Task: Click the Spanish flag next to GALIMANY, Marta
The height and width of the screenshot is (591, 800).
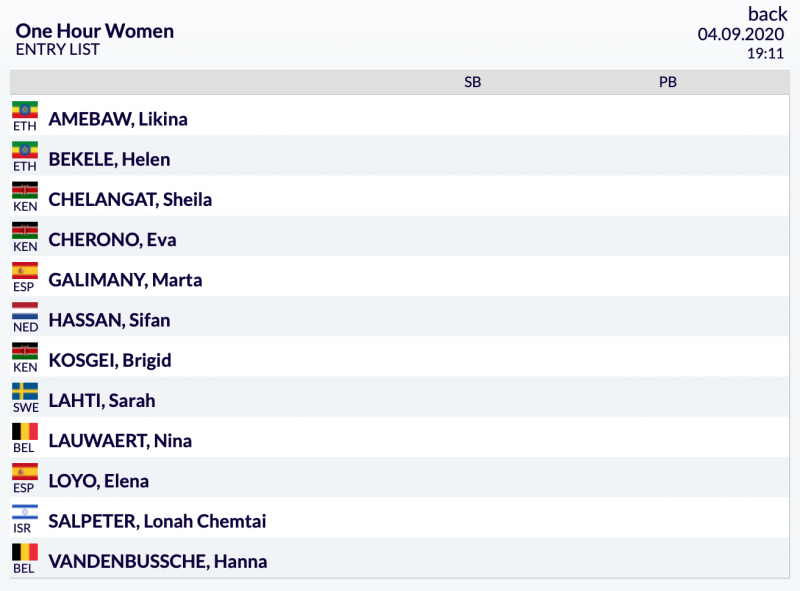Action: click(x=25, y=270)
